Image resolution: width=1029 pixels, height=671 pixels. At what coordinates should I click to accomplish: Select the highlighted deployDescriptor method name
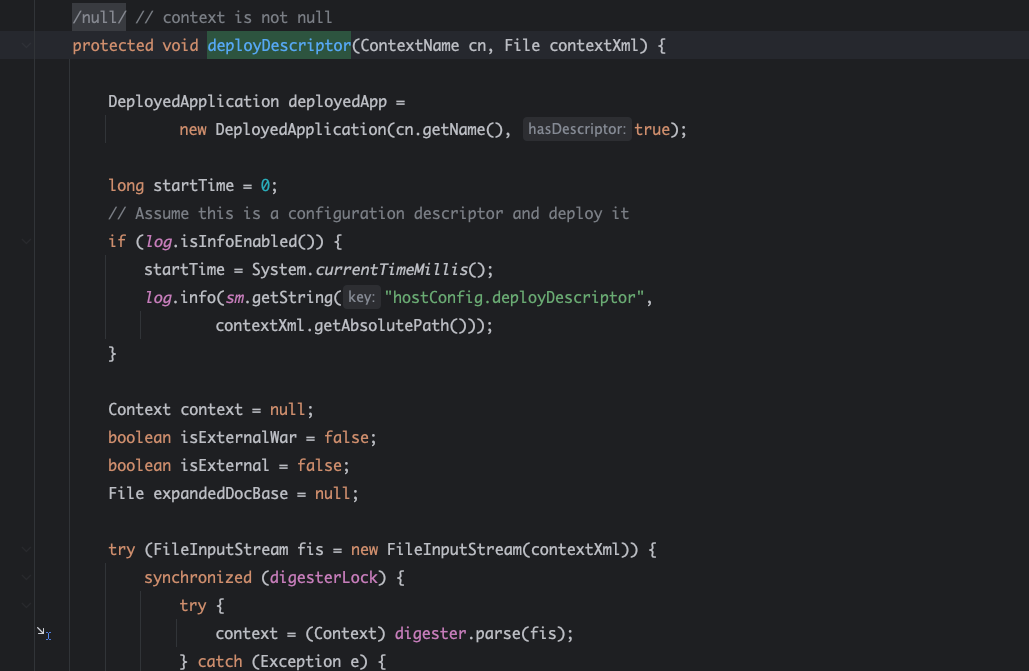pos(279,45)
